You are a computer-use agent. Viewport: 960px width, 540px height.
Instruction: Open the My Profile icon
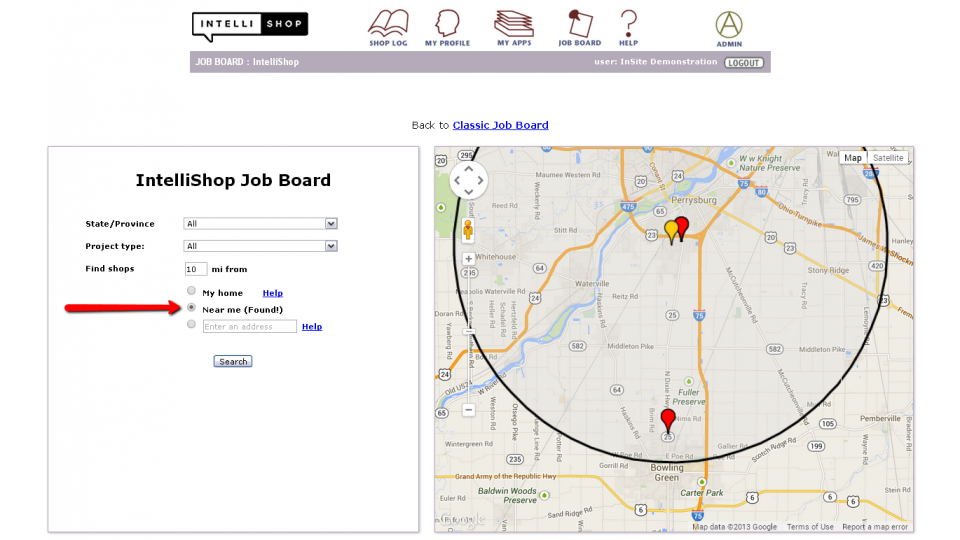[447, 25]
